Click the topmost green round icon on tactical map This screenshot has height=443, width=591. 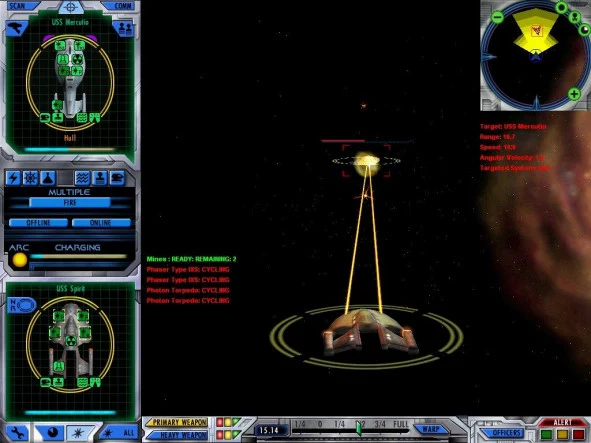point(562,7)
